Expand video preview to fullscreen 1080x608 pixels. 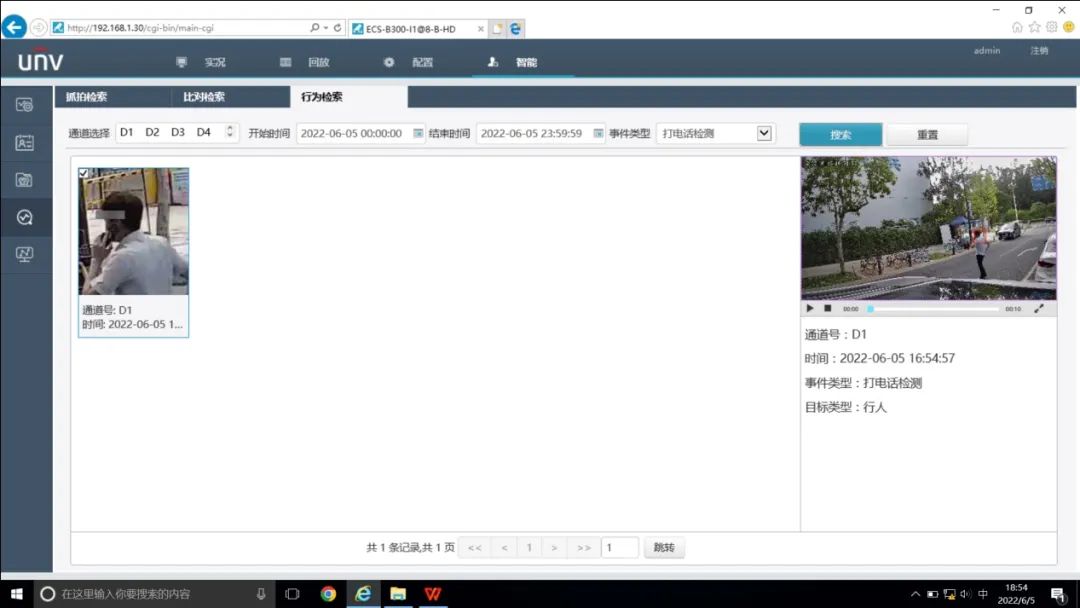pyautogui.click(x=1038, y=309)
